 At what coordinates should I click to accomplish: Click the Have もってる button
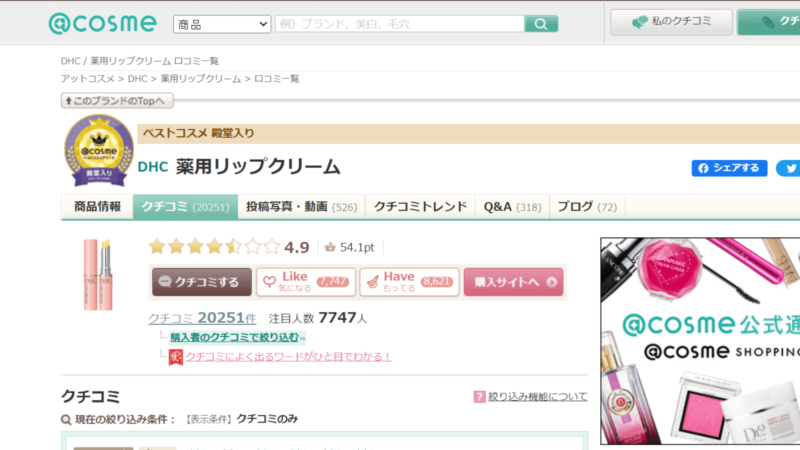pos(409,282)
